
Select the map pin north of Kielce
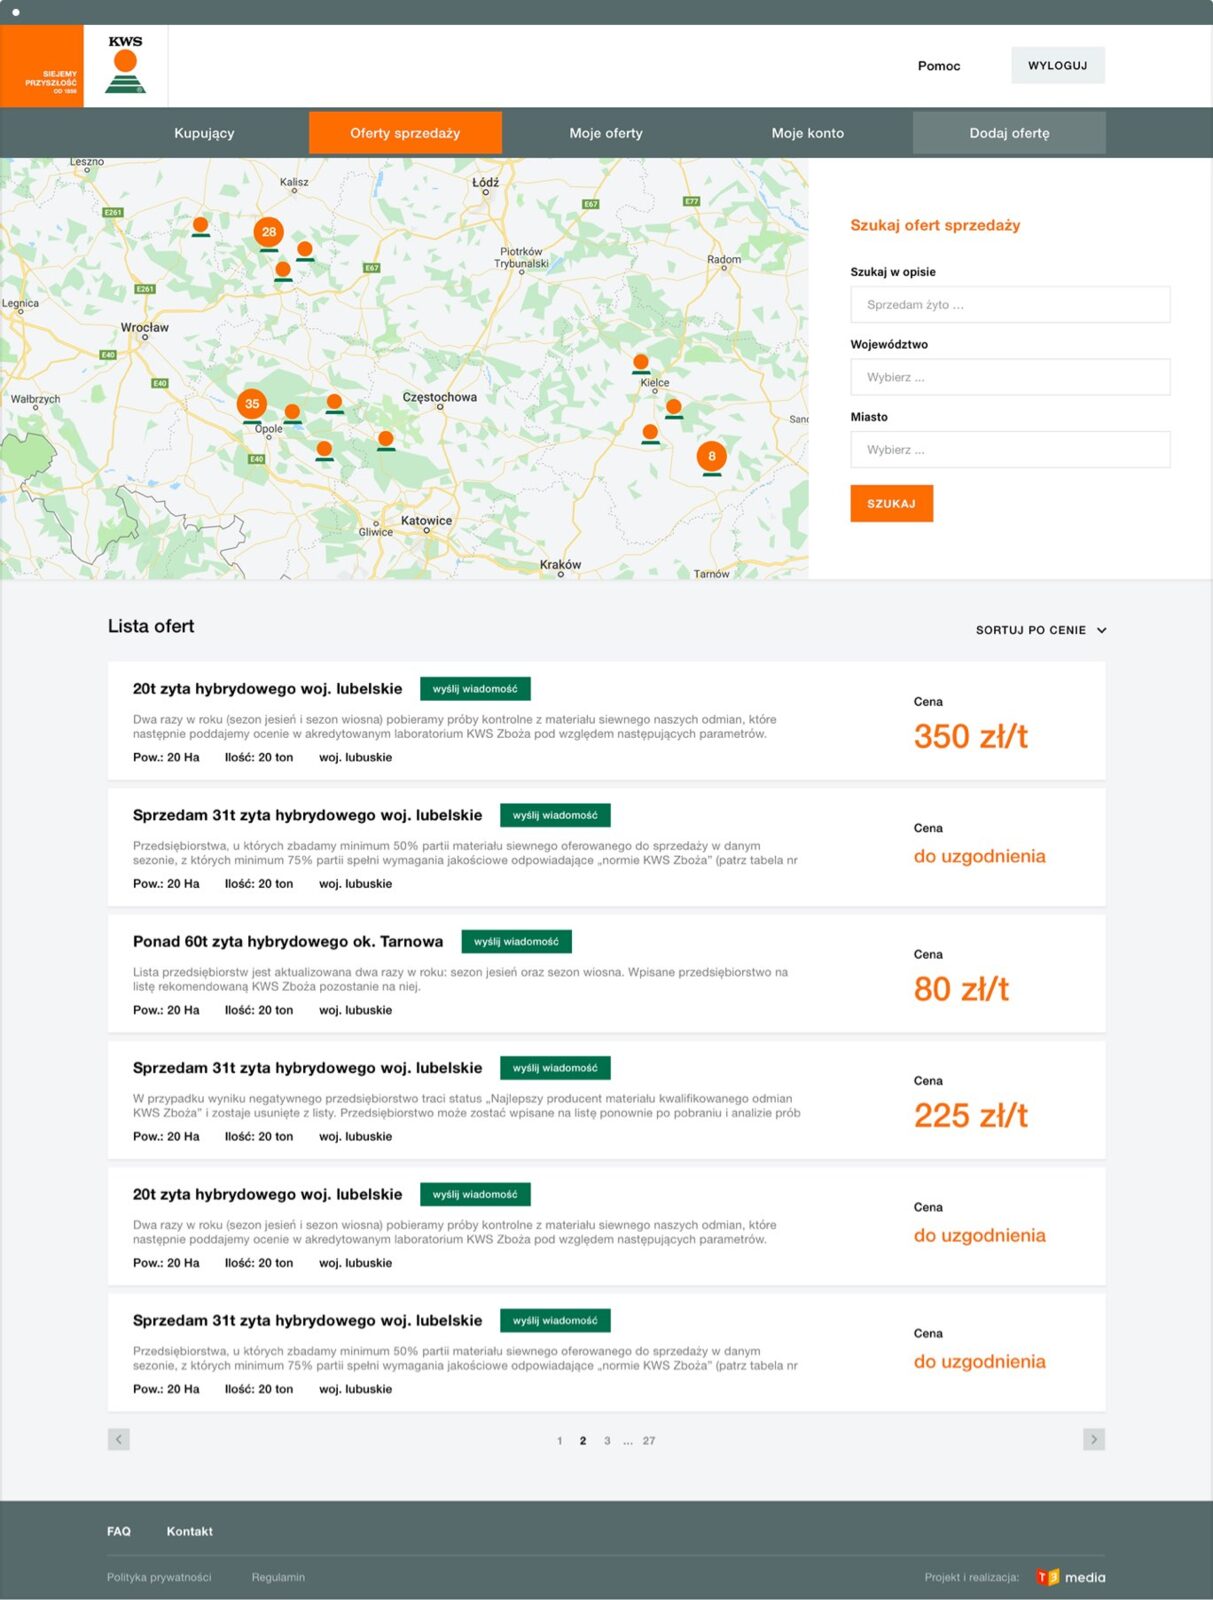pos(641,363)
